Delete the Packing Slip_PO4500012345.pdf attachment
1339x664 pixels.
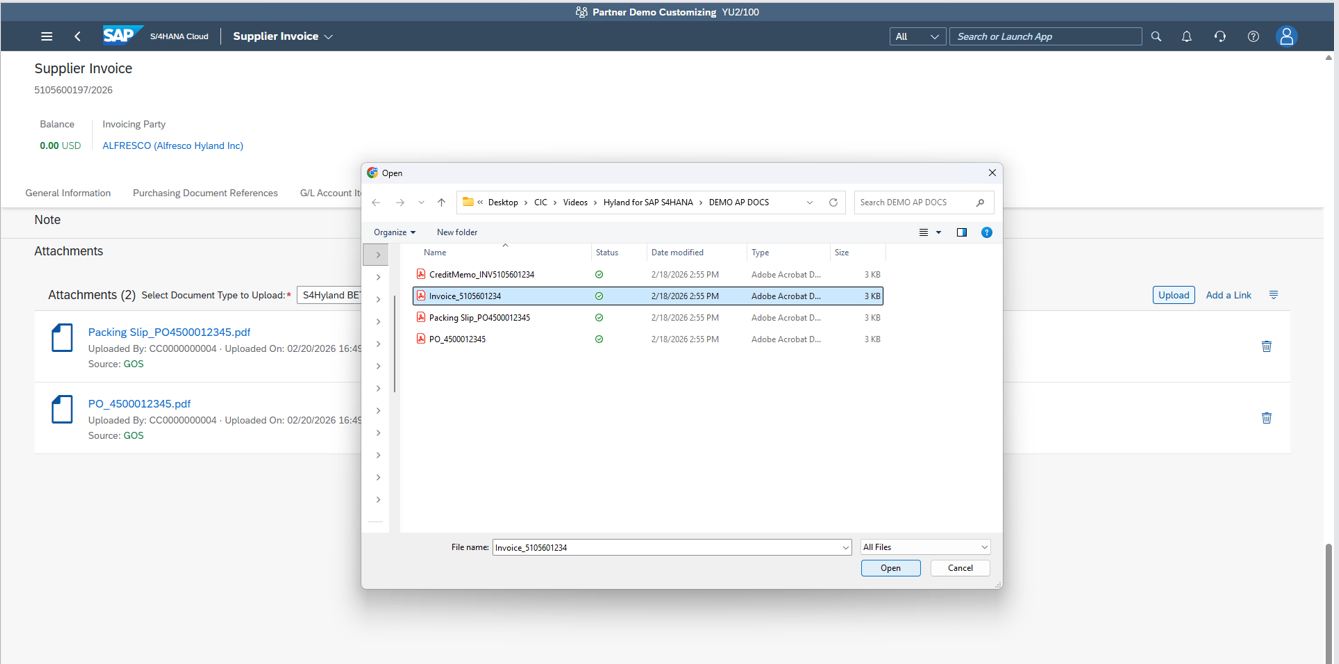[1266, 346]
